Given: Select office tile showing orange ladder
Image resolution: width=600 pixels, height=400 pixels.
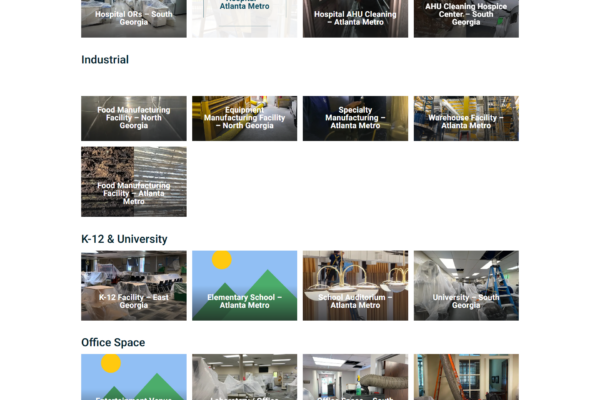Looking at the screenshot, I should [466, 377].
